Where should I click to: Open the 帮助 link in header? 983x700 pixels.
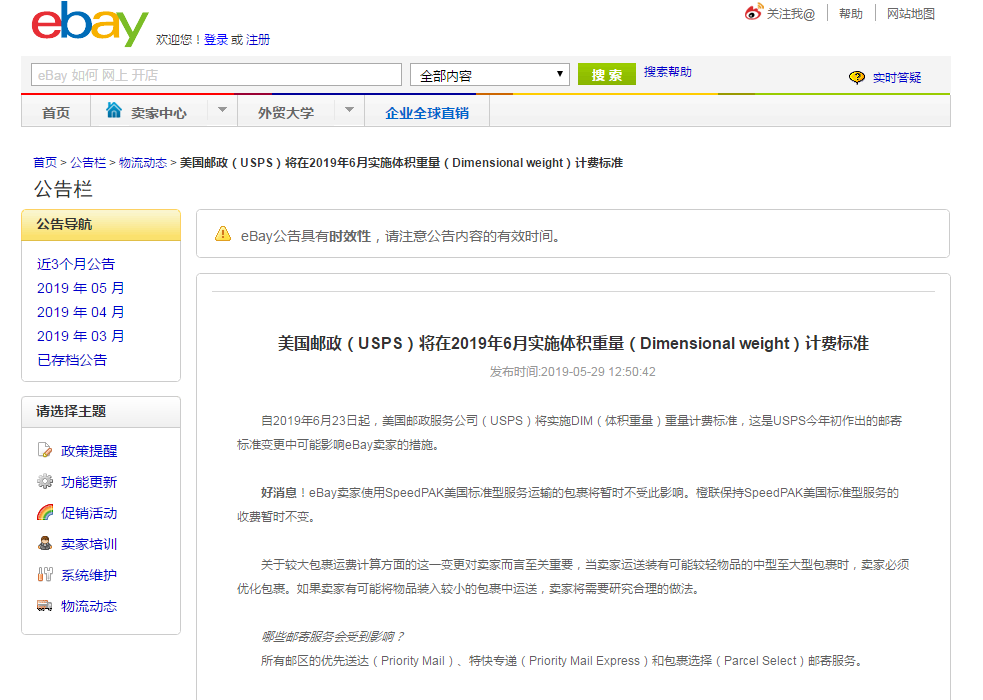(851, 14)
